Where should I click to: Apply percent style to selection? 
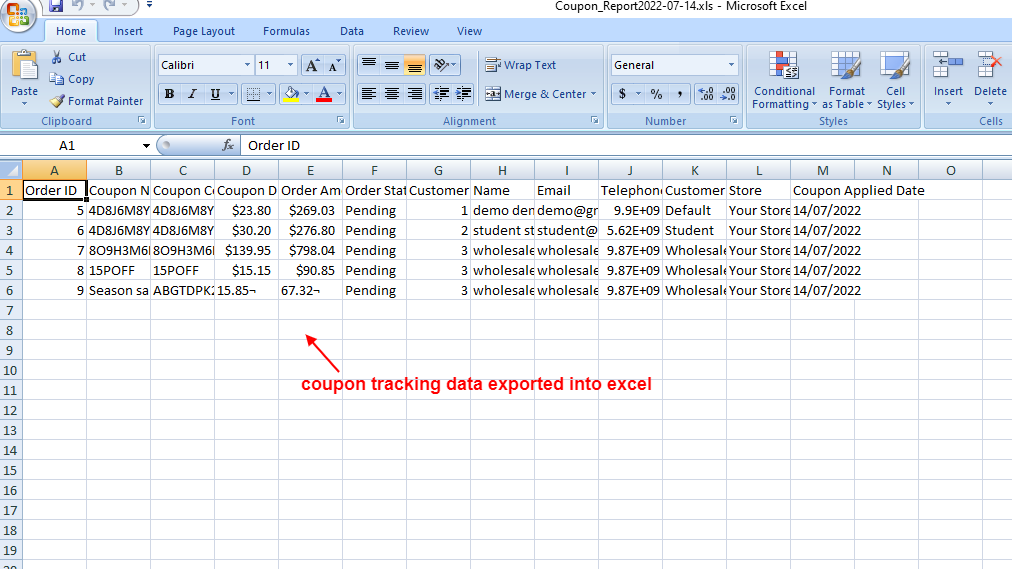(656, 94)
